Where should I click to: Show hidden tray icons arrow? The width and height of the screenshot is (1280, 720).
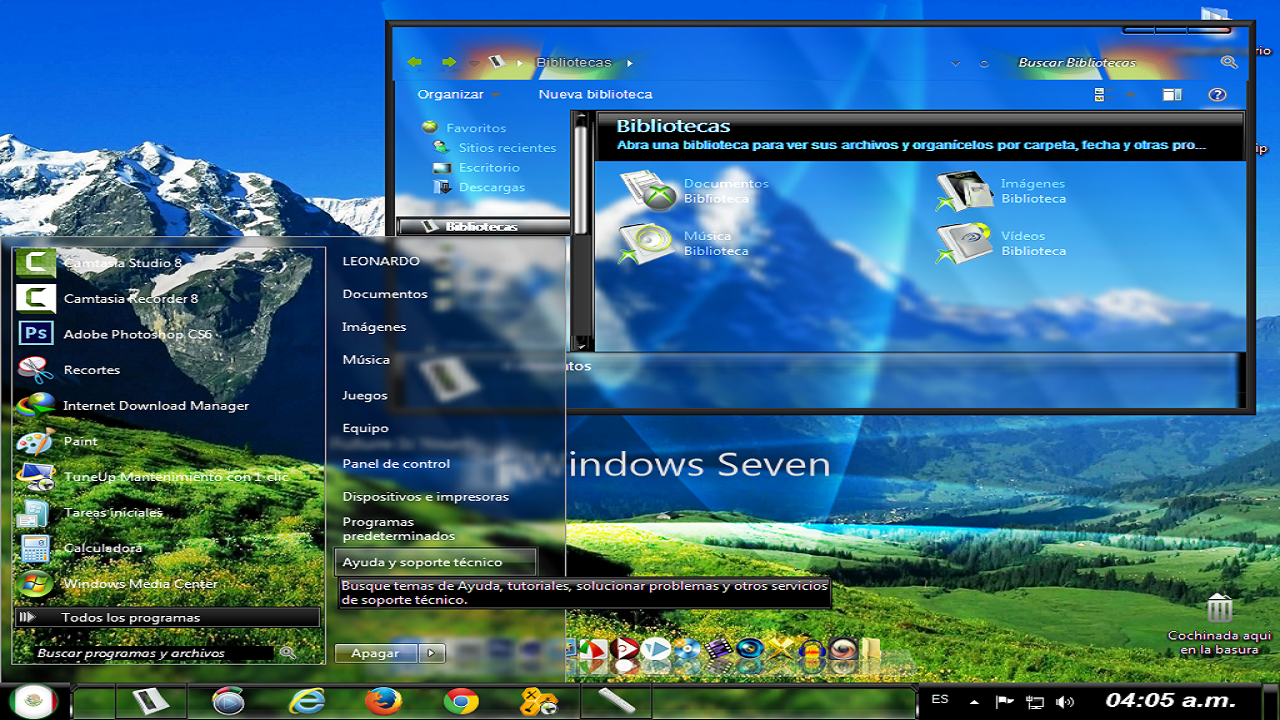click(x=976, y=701)
